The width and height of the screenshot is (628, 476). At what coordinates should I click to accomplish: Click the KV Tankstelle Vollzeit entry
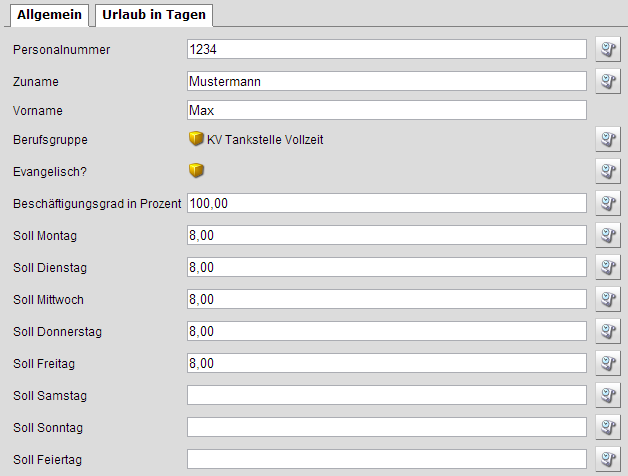pos(265,140)
